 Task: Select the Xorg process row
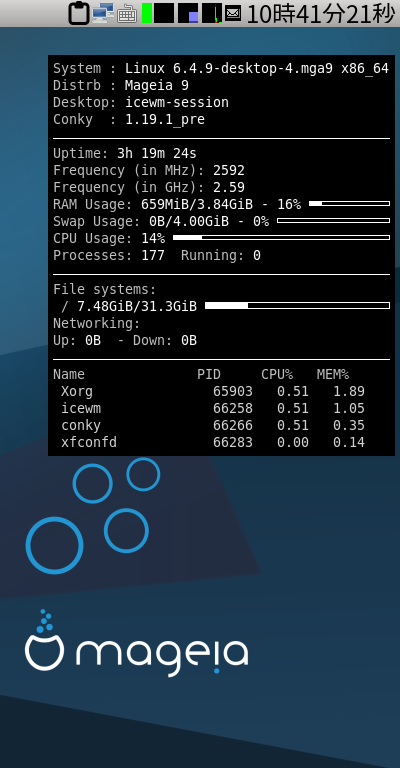[x=212, y=391]
